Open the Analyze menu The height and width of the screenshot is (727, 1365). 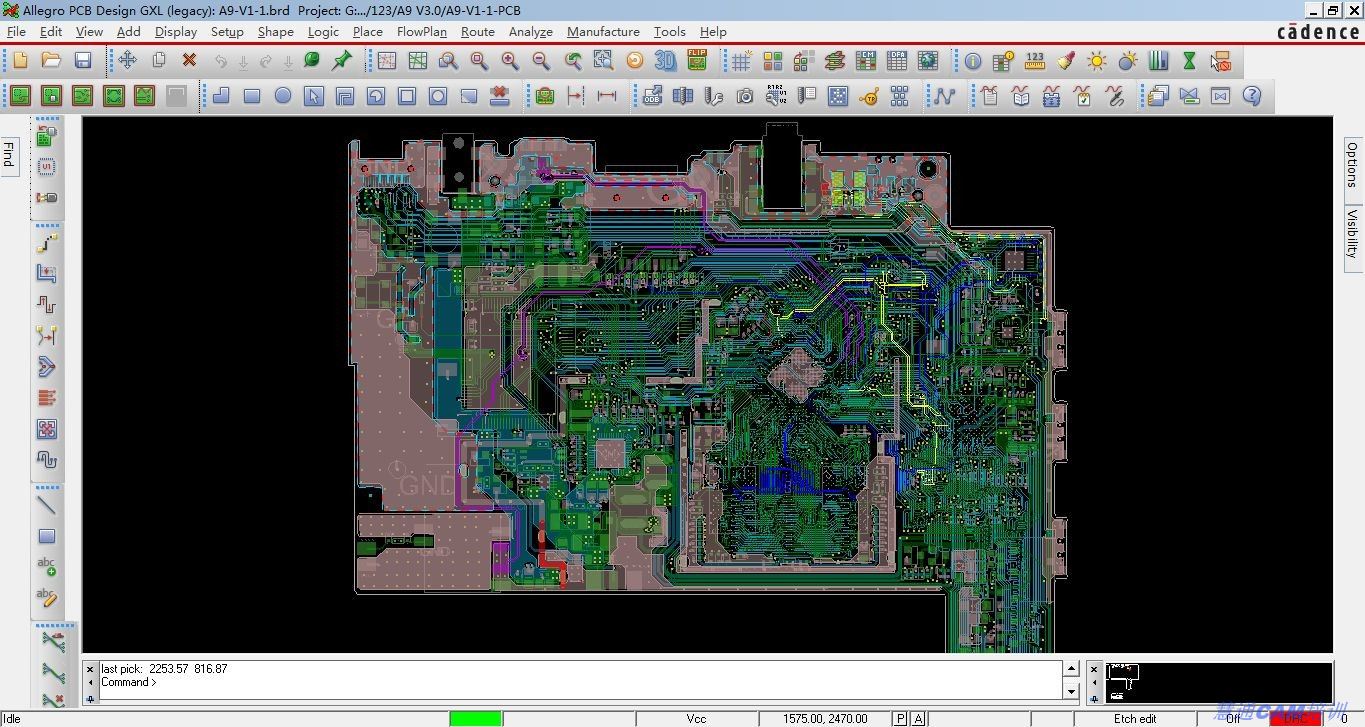coord(531,32)
